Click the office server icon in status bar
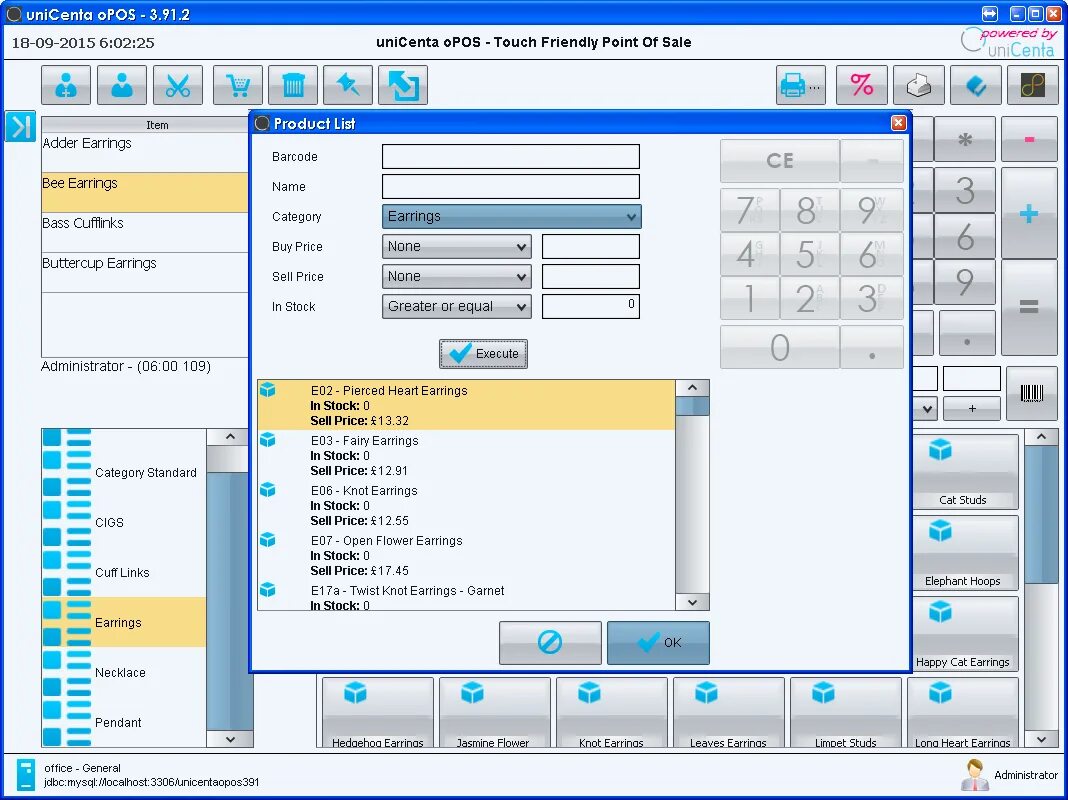Screen dimensions: 1068x800 pos(26,775)
